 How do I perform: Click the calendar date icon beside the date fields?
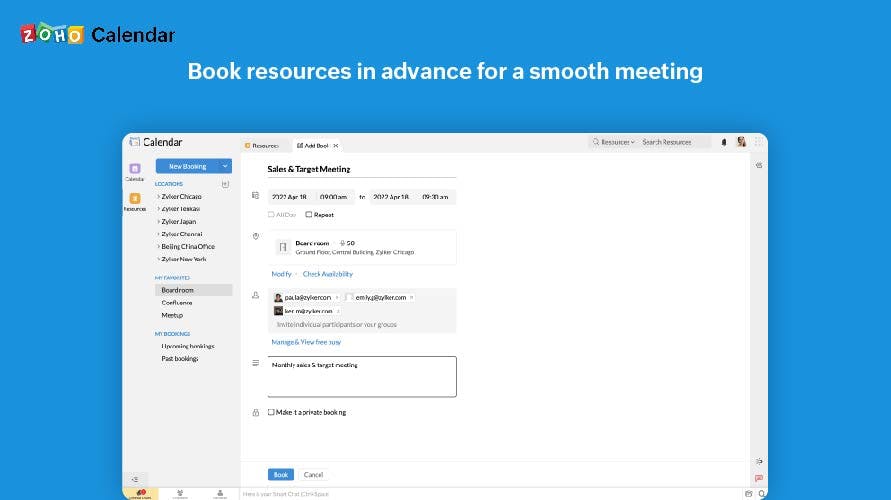coord(255,195)
